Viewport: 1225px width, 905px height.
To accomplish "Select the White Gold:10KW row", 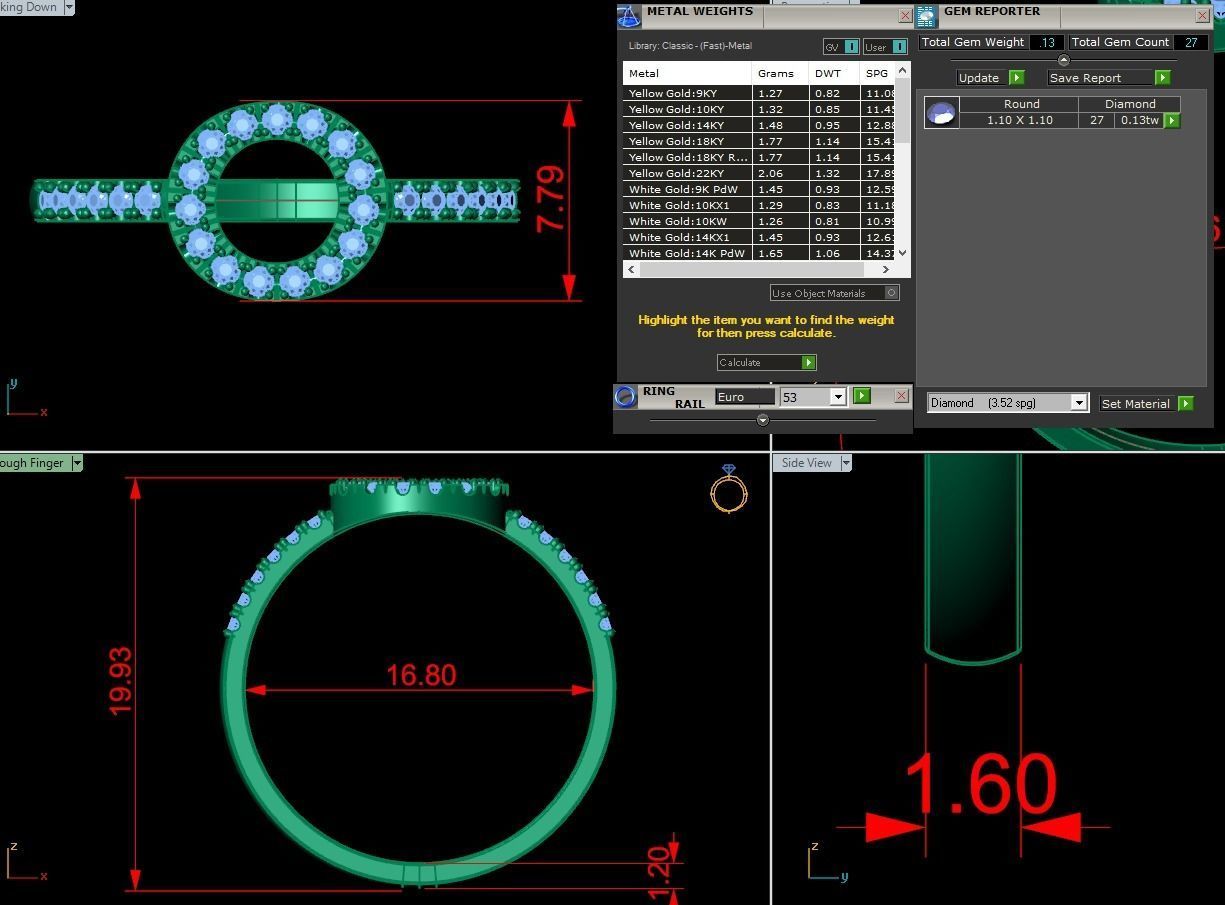I will [759, 221].
